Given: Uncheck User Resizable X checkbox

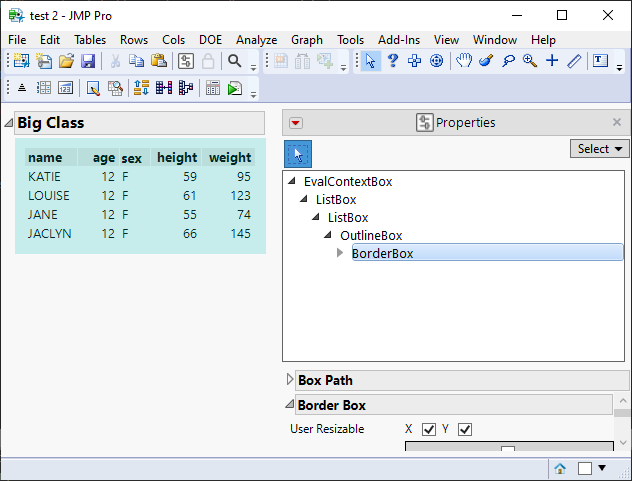Looking at the screenshot, I should pos(429,430).
